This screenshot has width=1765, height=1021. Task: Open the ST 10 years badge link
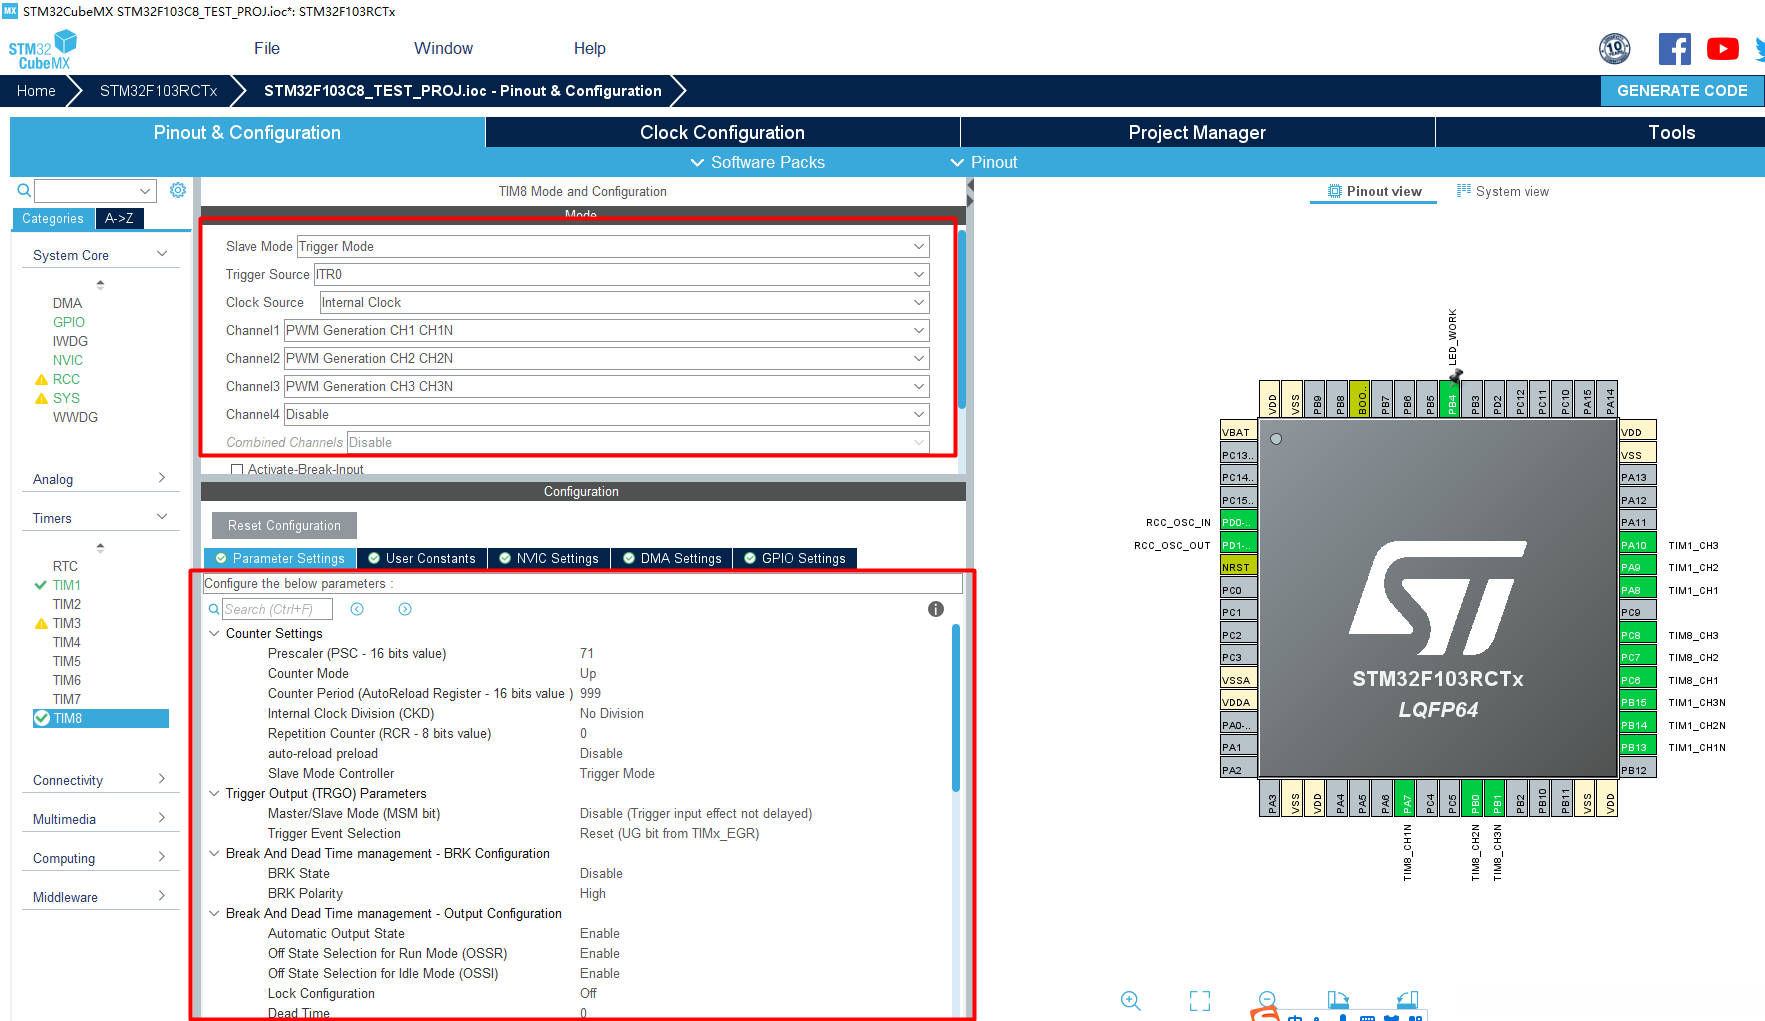(x=1615, y=48)
